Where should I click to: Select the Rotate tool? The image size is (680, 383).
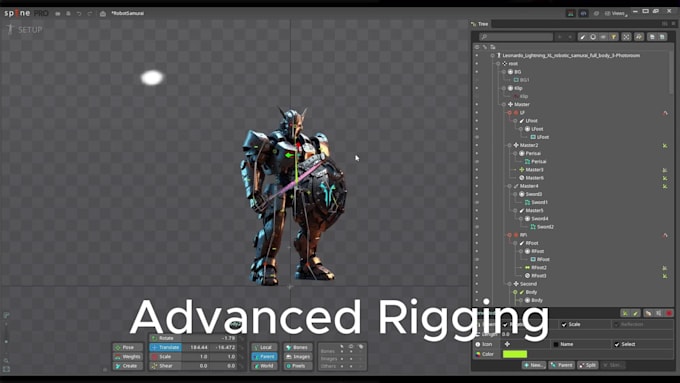[166, 338]
